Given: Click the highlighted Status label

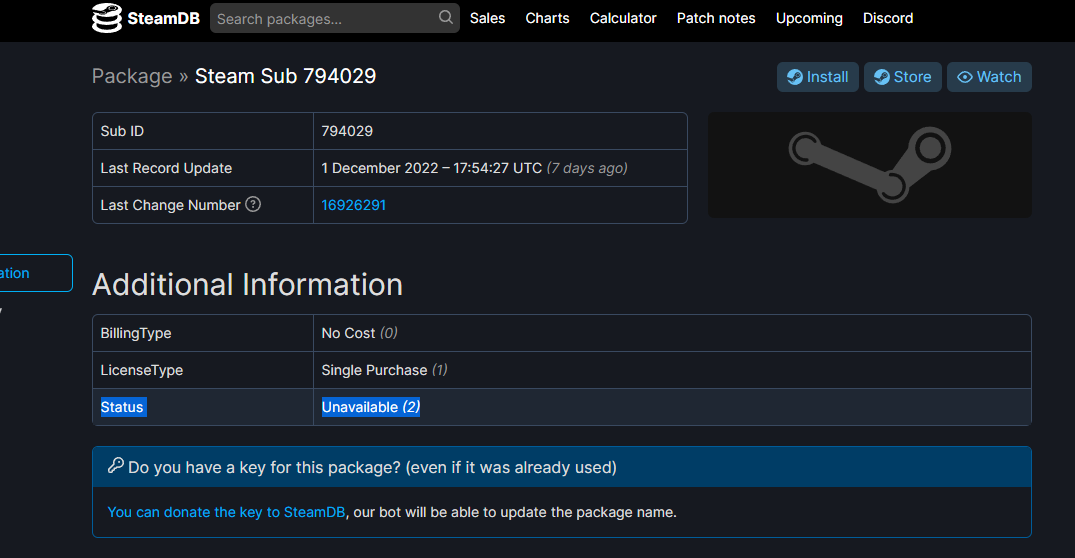Looking at the screenshot, I should [123, 407].
